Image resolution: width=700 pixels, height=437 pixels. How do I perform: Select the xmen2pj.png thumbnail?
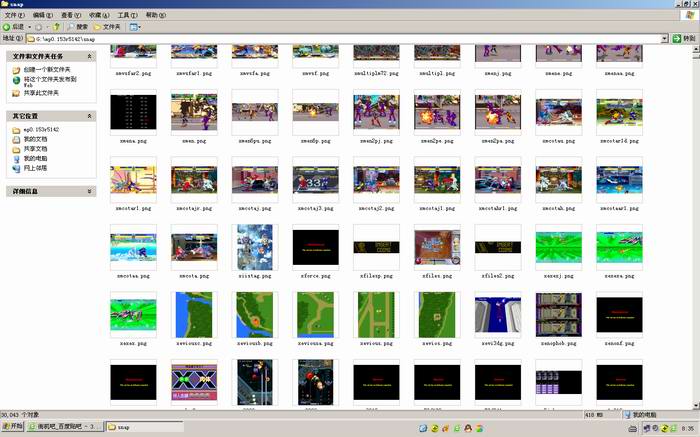click(376, 112)
